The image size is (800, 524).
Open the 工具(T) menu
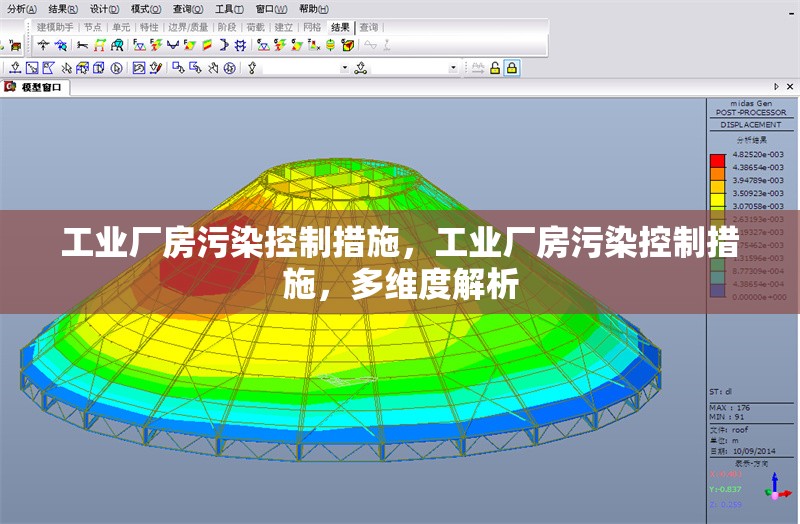(229, 9)
